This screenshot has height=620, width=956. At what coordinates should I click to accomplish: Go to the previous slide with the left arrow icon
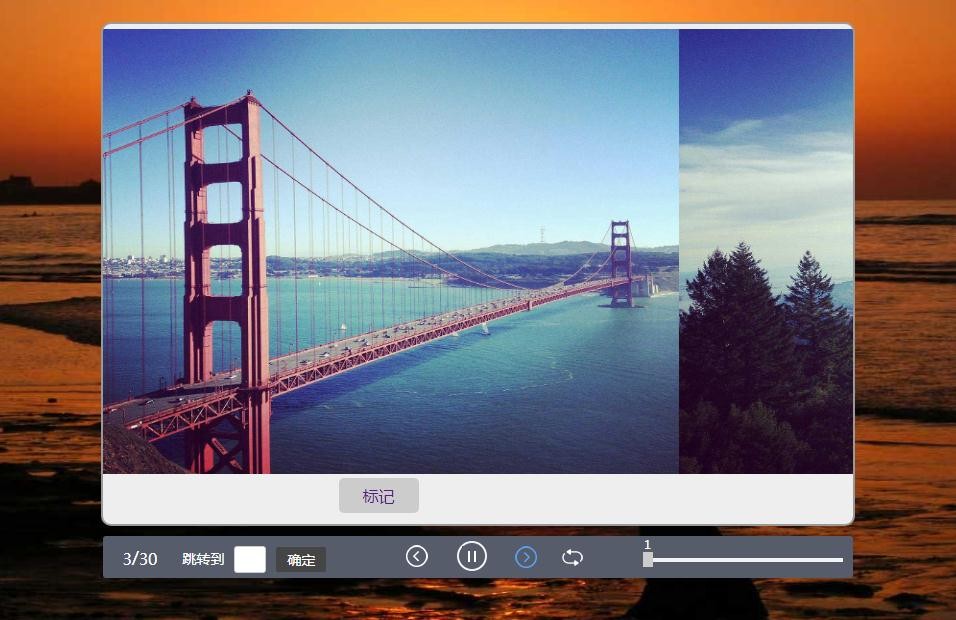tap(417, 557)
